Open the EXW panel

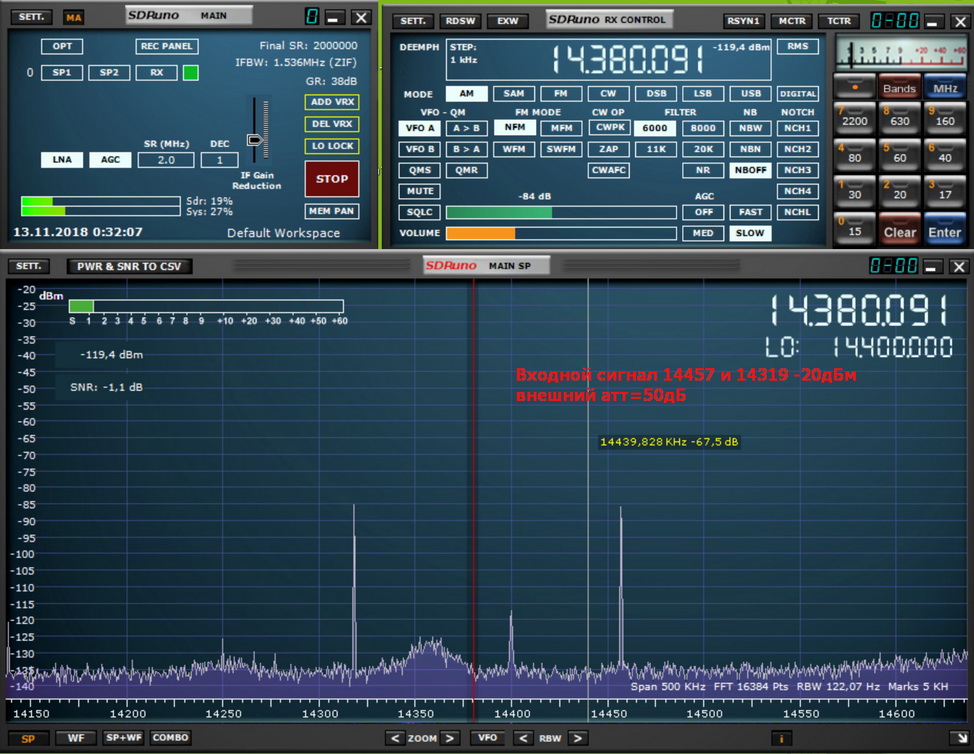pyautogui.click(x=507, y=21)
